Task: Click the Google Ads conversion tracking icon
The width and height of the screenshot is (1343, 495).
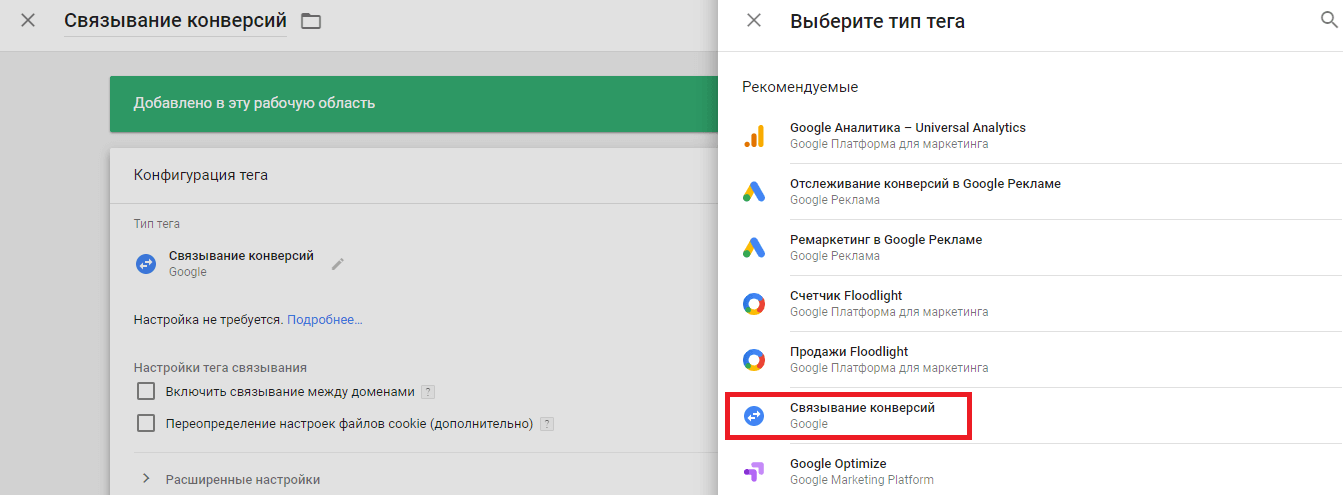Action: pyautogui.click(x=754, y=192)
